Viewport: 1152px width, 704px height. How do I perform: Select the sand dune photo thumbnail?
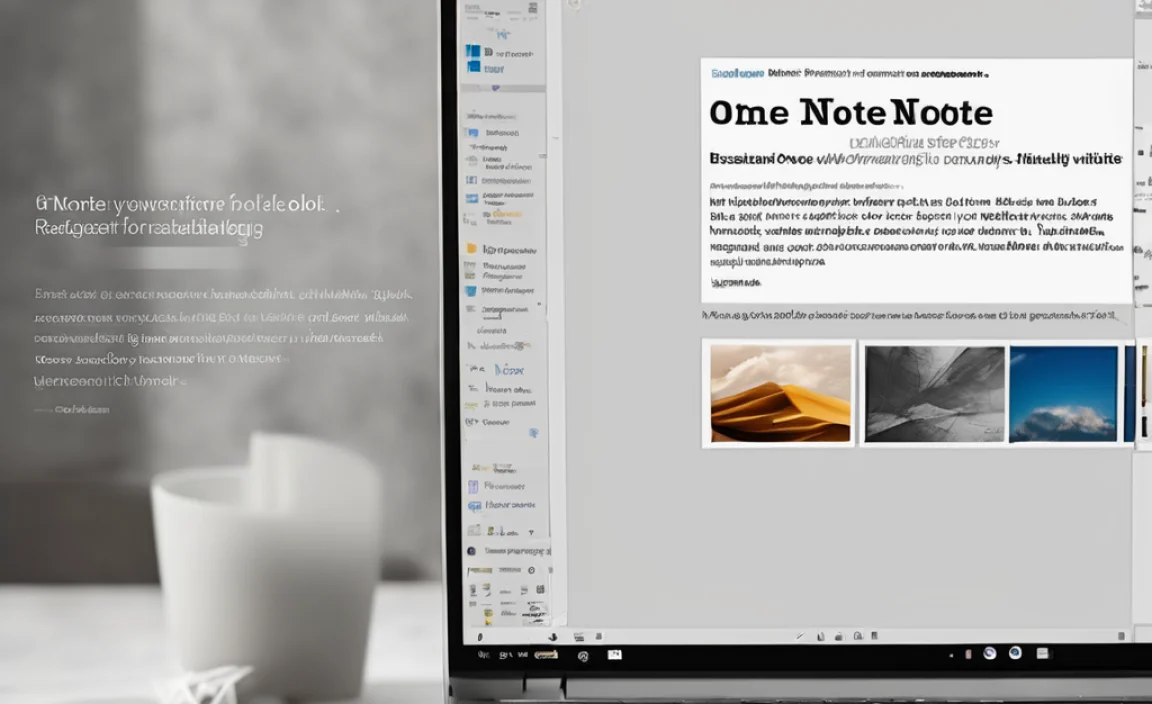[x=779, y=391]
